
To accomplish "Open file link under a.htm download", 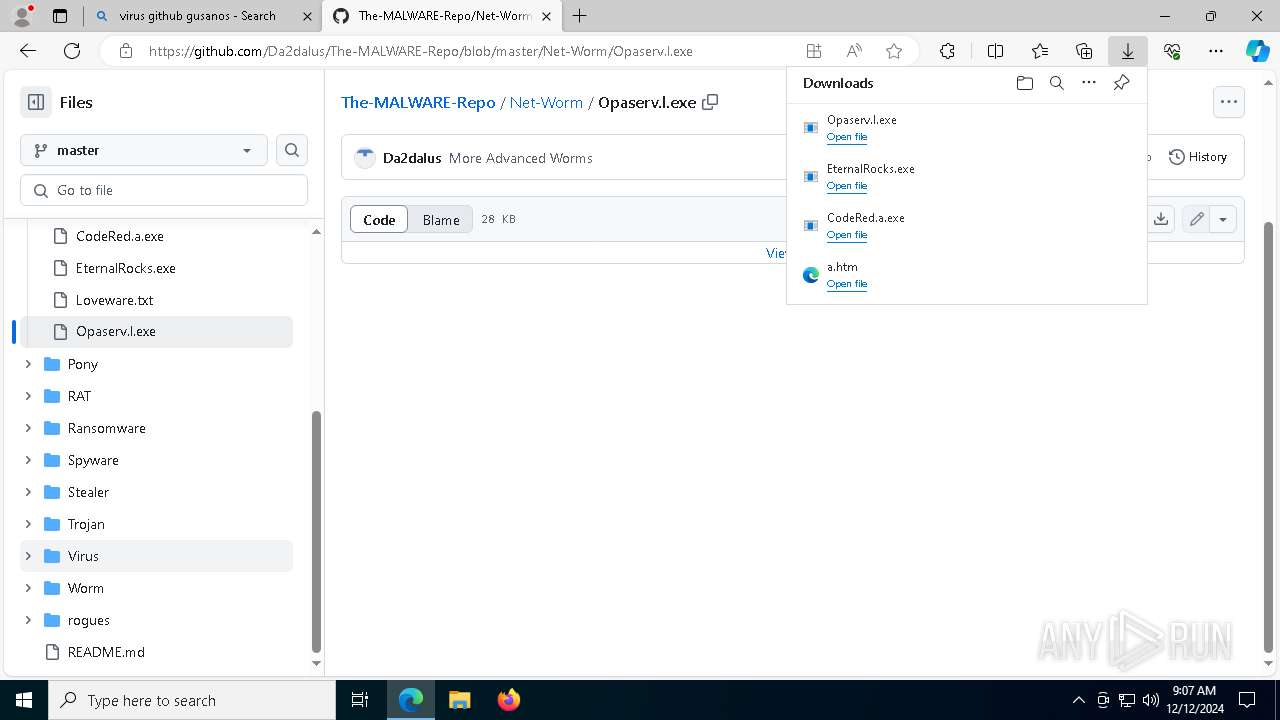I will point(847,284).
